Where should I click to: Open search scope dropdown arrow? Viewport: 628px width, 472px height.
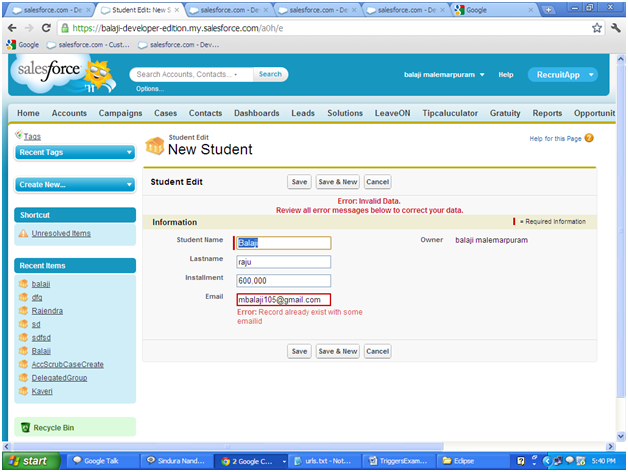pos(236,75)
